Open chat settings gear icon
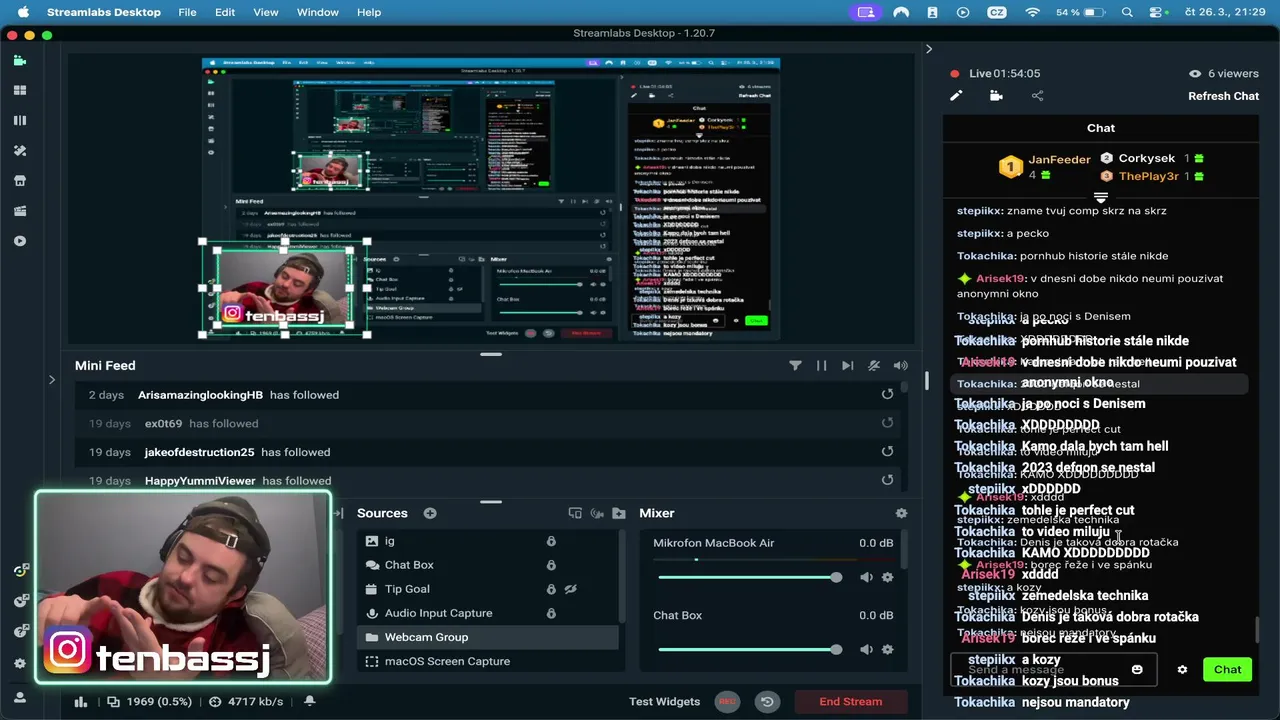This screenshot has width=1280, height=720. click(x=1182, y=670)
